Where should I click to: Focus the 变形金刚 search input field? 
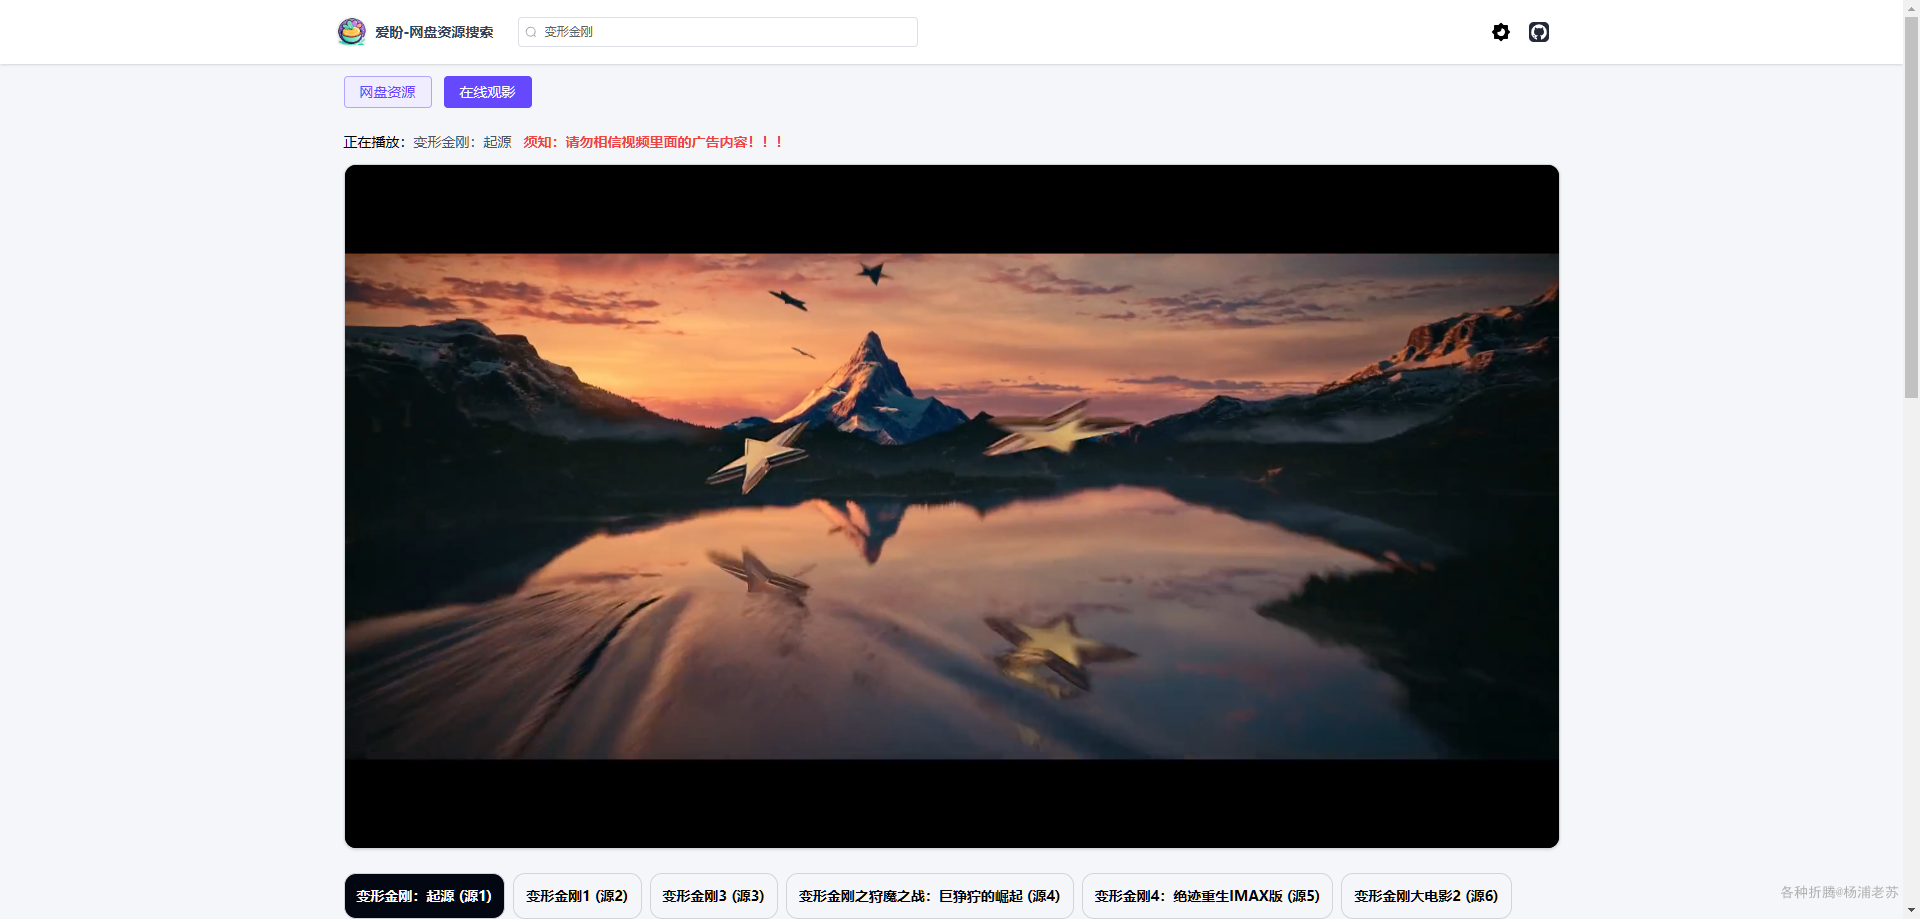(718, 32)
